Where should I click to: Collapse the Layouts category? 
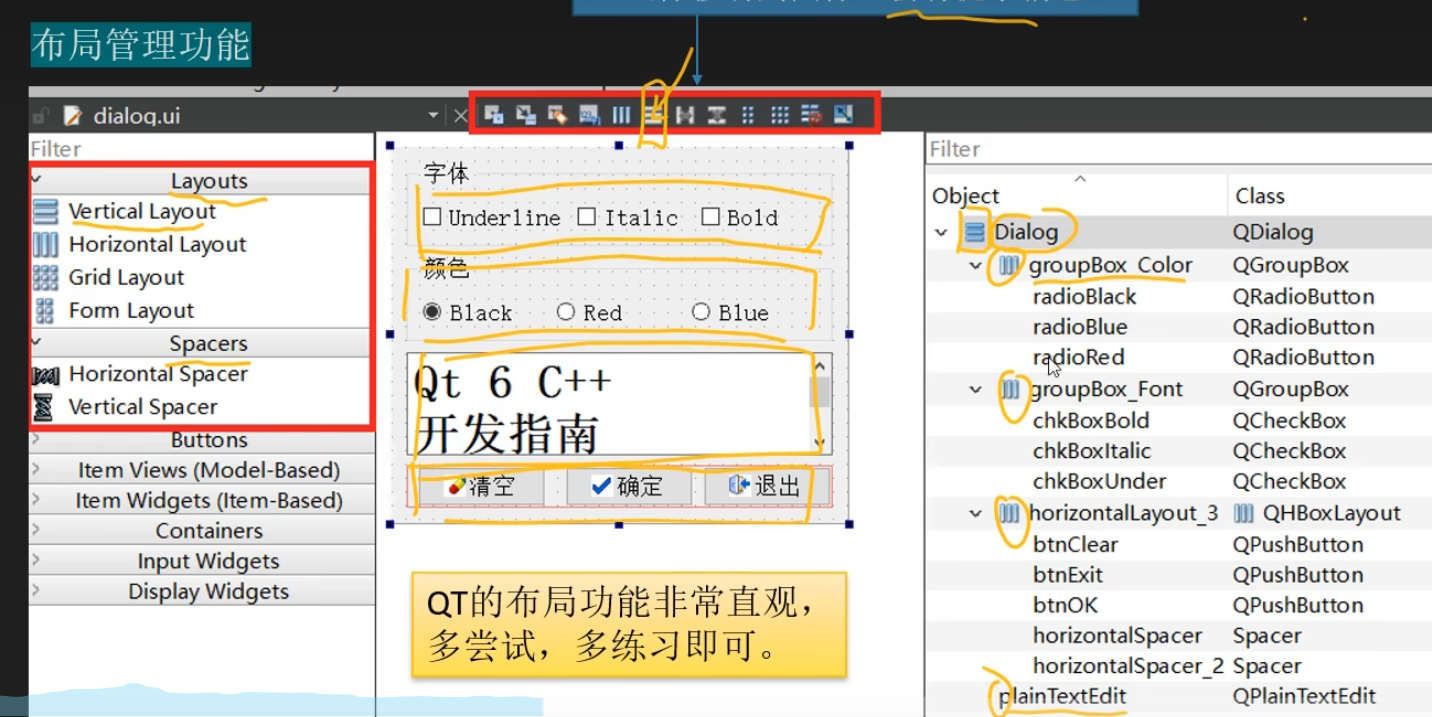click(x=37, y=180)
